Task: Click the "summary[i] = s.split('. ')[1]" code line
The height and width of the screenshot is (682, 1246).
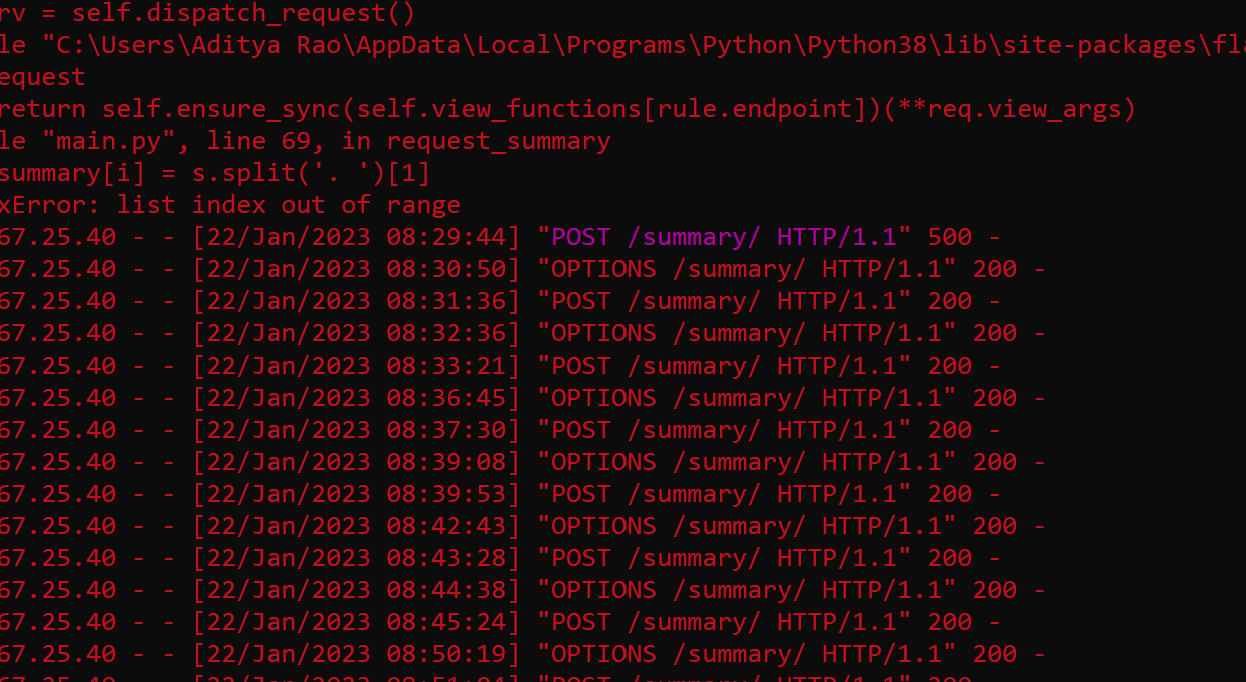Action: [x=215, y=173]
